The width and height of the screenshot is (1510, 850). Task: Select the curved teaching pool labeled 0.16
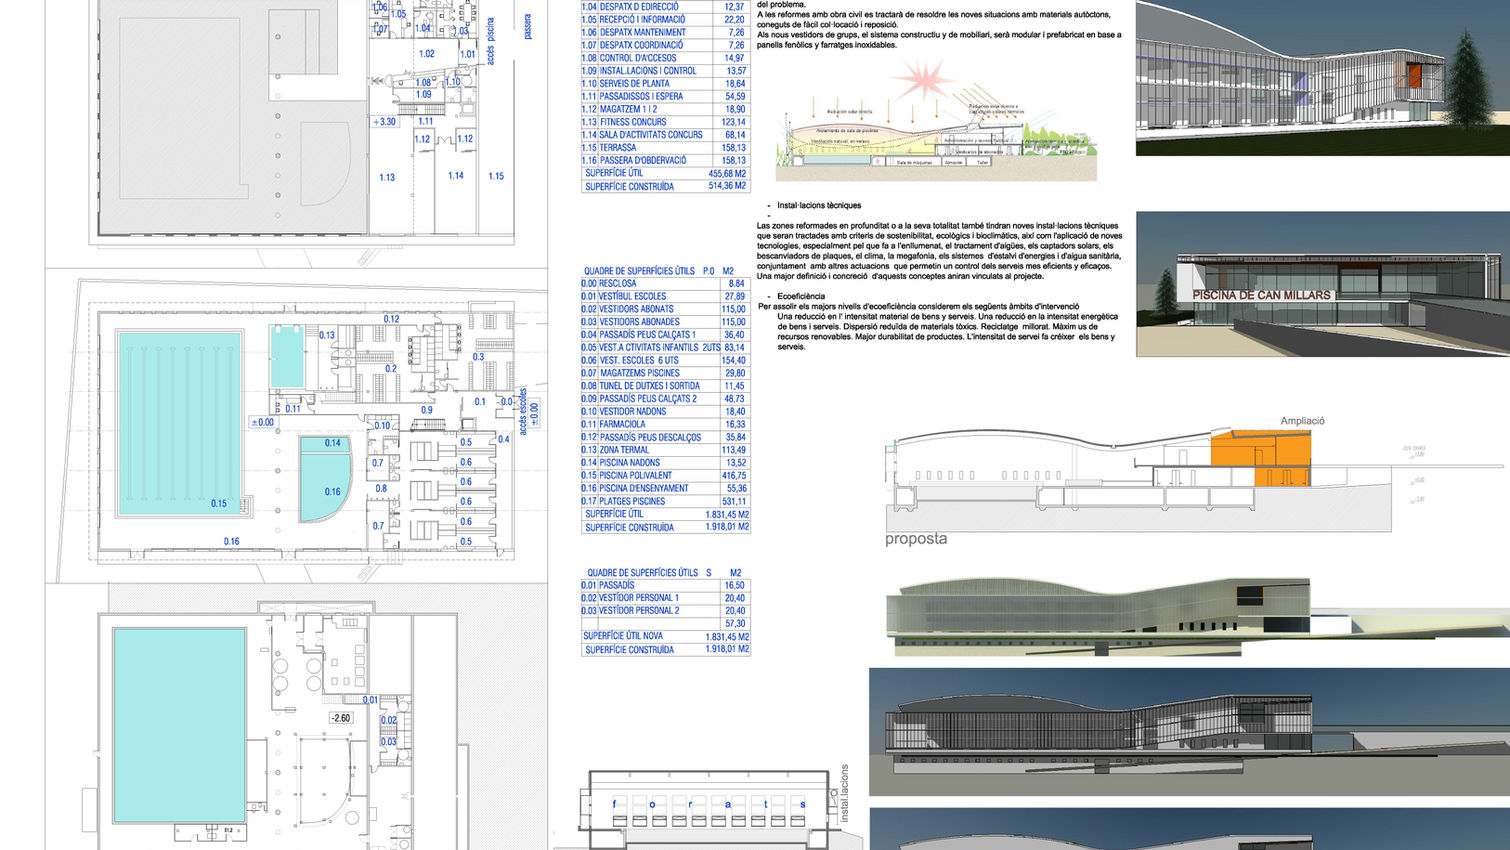[326, 488]
